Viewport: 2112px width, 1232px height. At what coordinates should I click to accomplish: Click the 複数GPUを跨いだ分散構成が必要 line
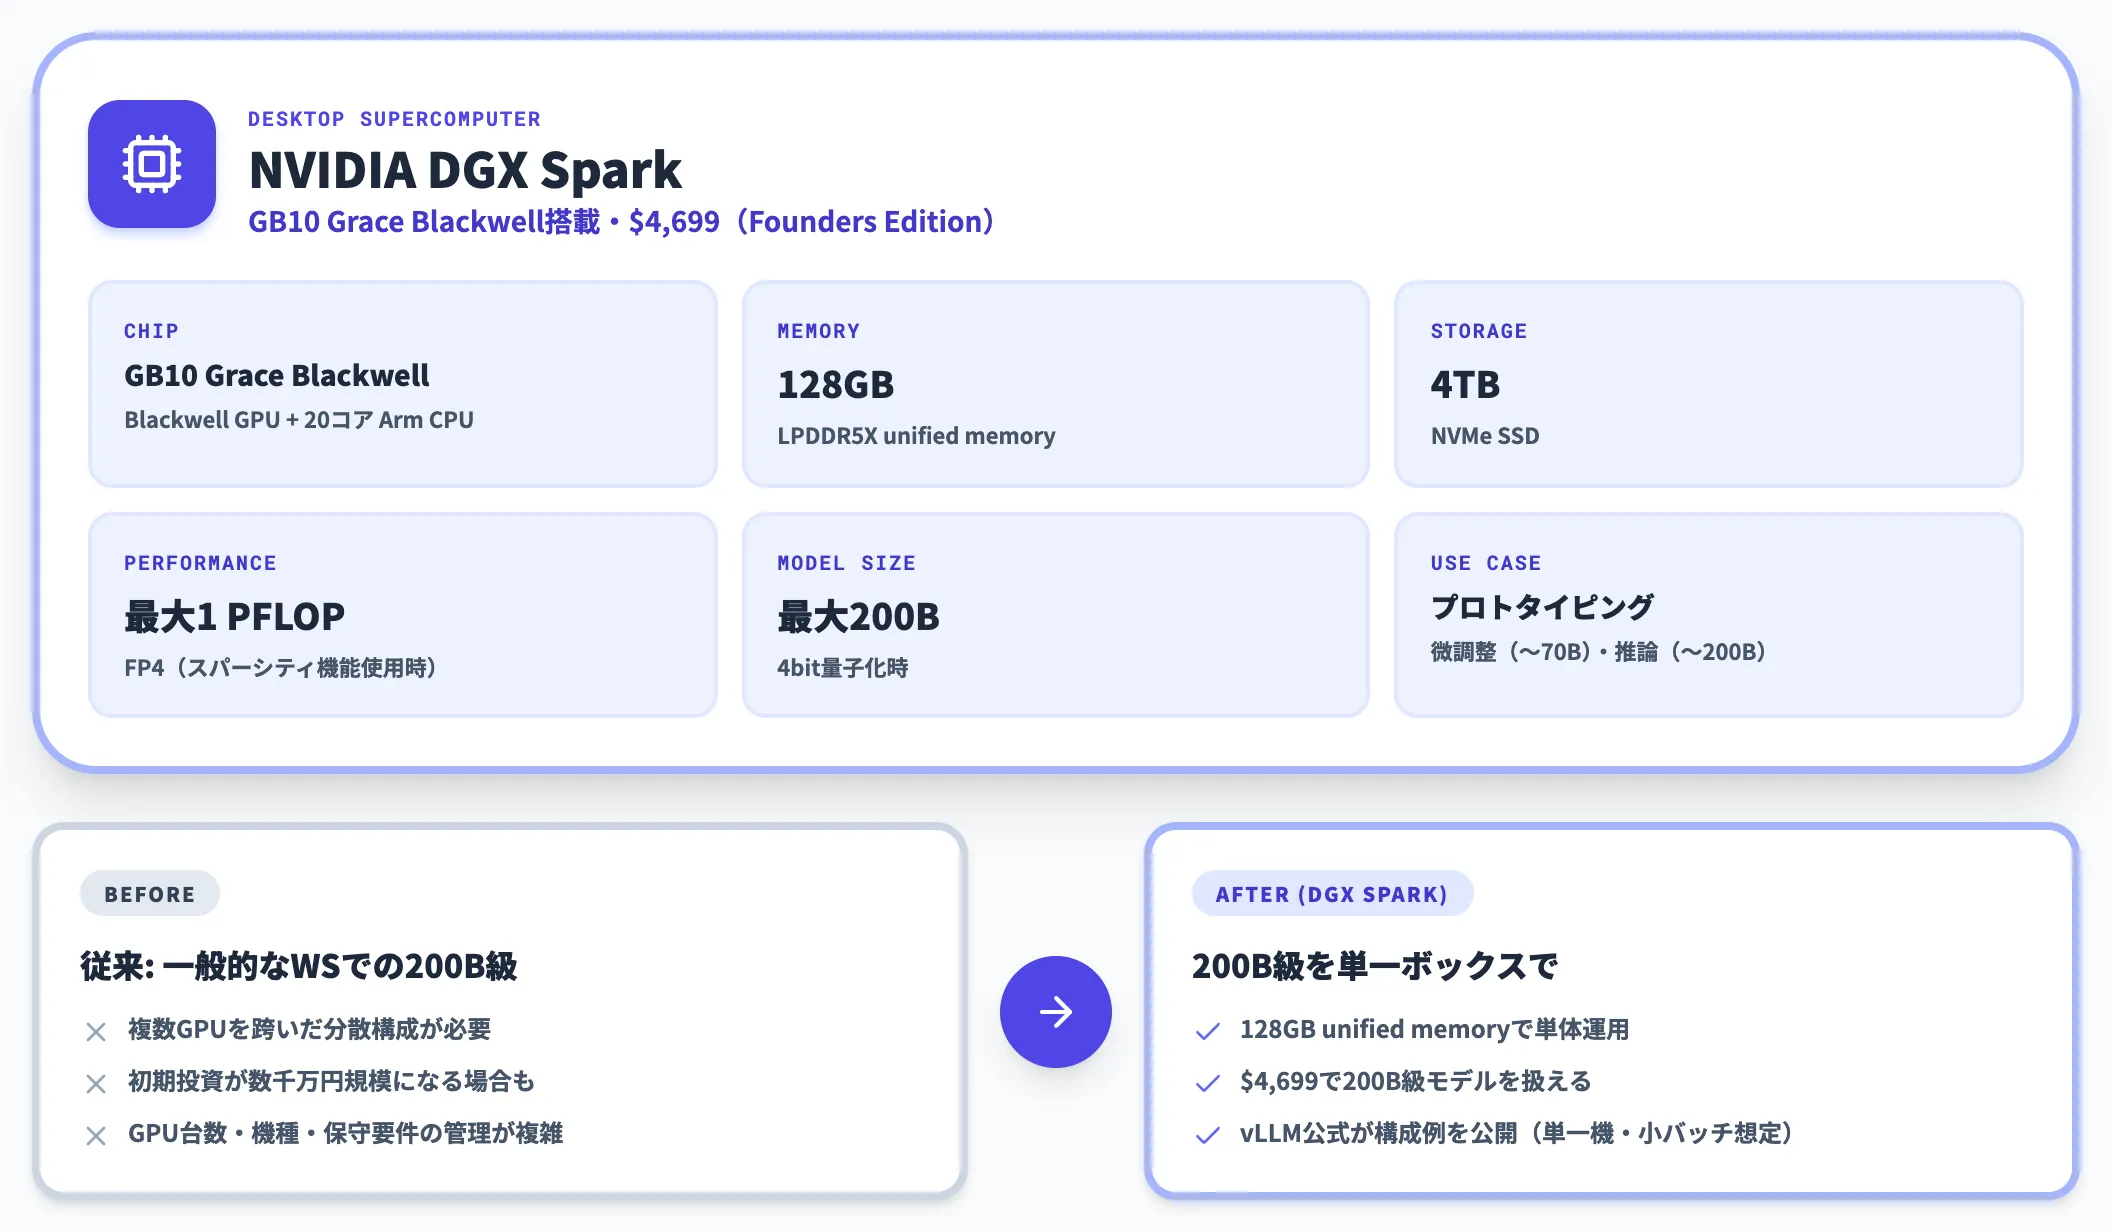click(310, 1029)
